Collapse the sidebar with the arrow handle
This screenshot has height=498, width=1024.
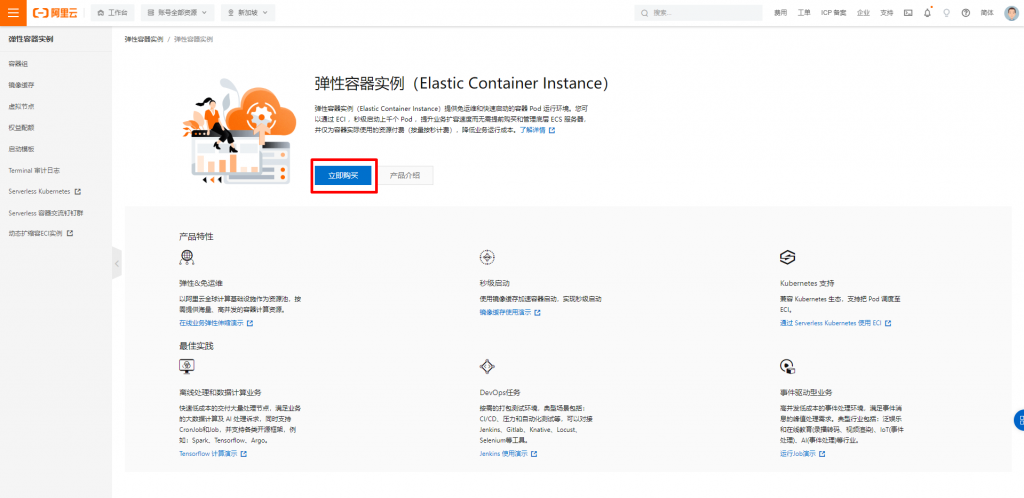click(x=116, y=264)
